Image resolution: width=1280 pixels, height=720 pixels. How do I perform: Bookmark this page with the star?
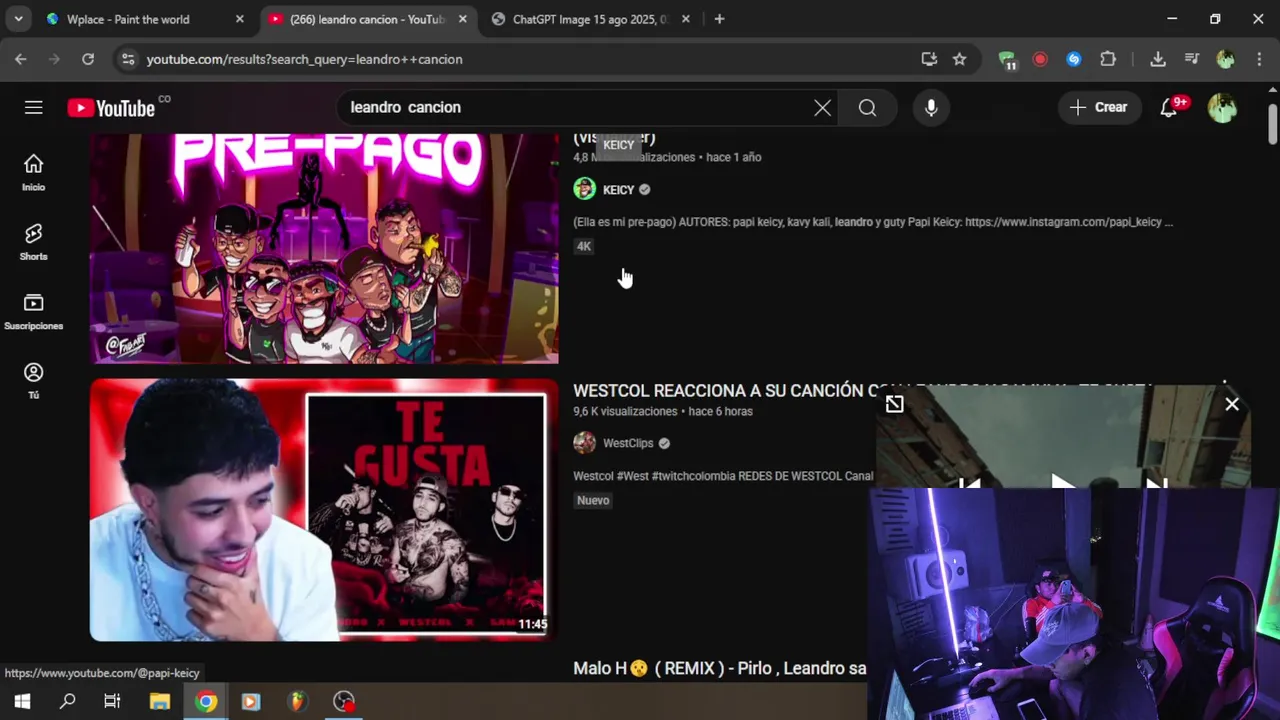[x=959, y=59]
